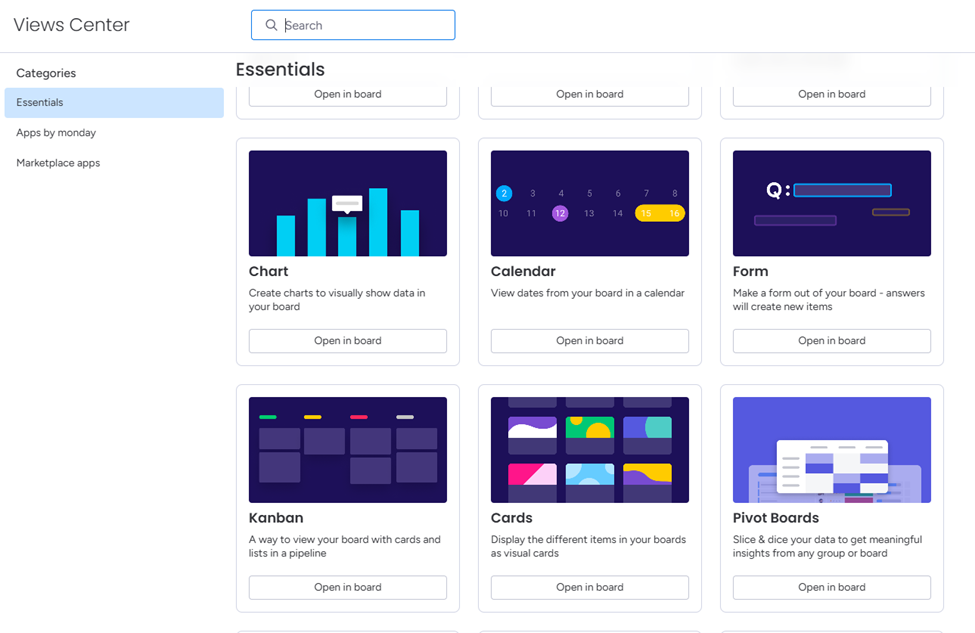Click Open in board above Form card
Screen dimensions: 975x633
point(831,95)
